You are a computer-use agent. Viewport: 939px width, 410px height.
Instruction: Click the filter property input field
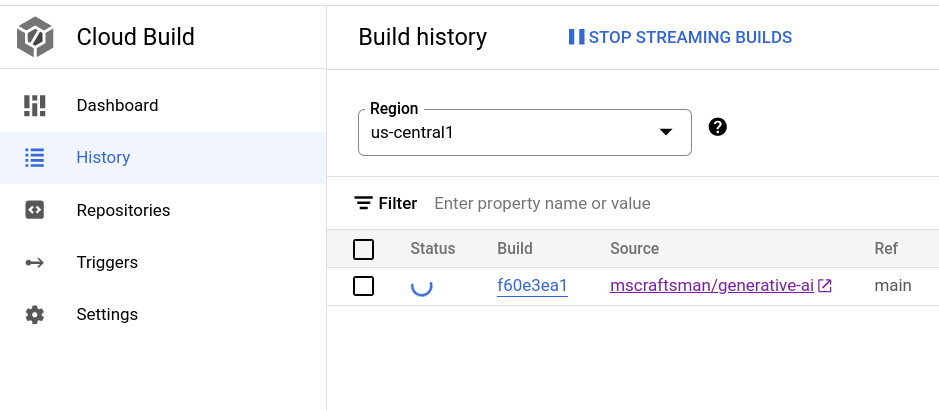tap(683, 204)
